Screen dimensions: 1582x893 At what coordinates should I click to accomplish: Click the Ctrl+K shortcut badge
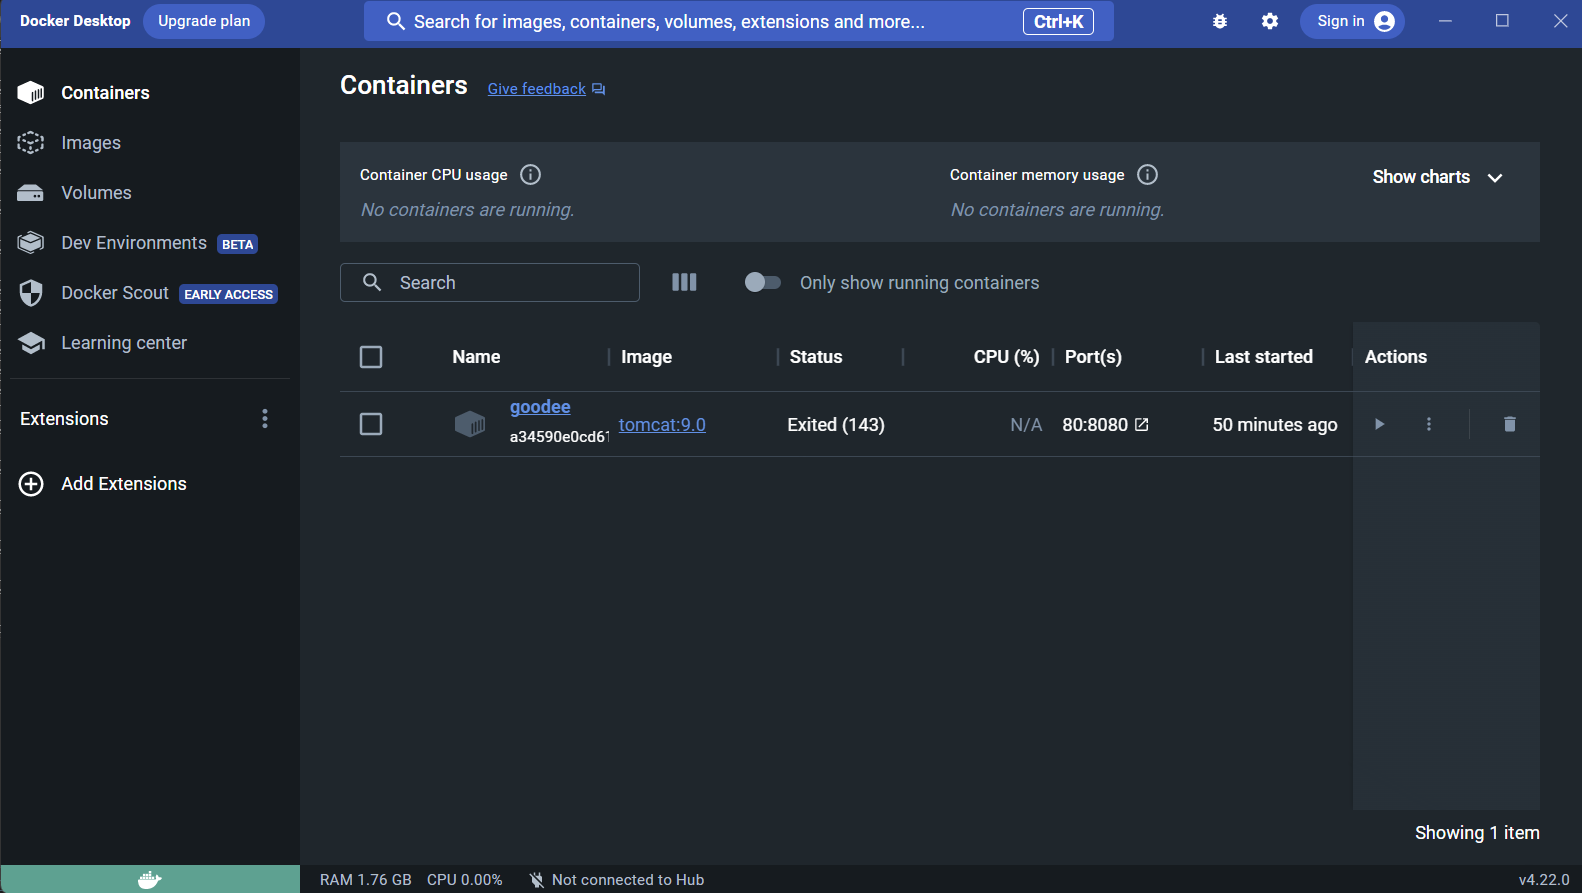(x=1058, y=21)
